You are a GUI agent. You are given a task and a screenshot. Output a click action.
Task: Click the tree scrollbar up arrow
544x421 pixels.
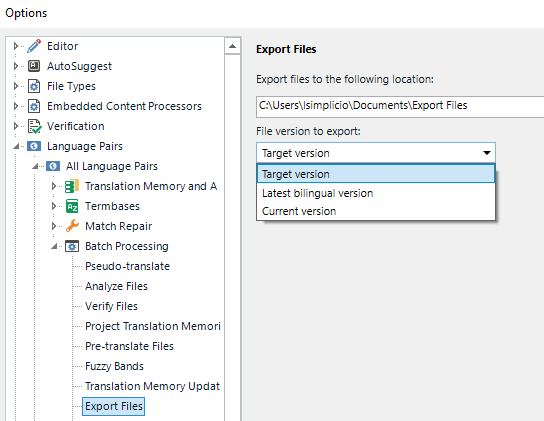click(x=232, y=46)
